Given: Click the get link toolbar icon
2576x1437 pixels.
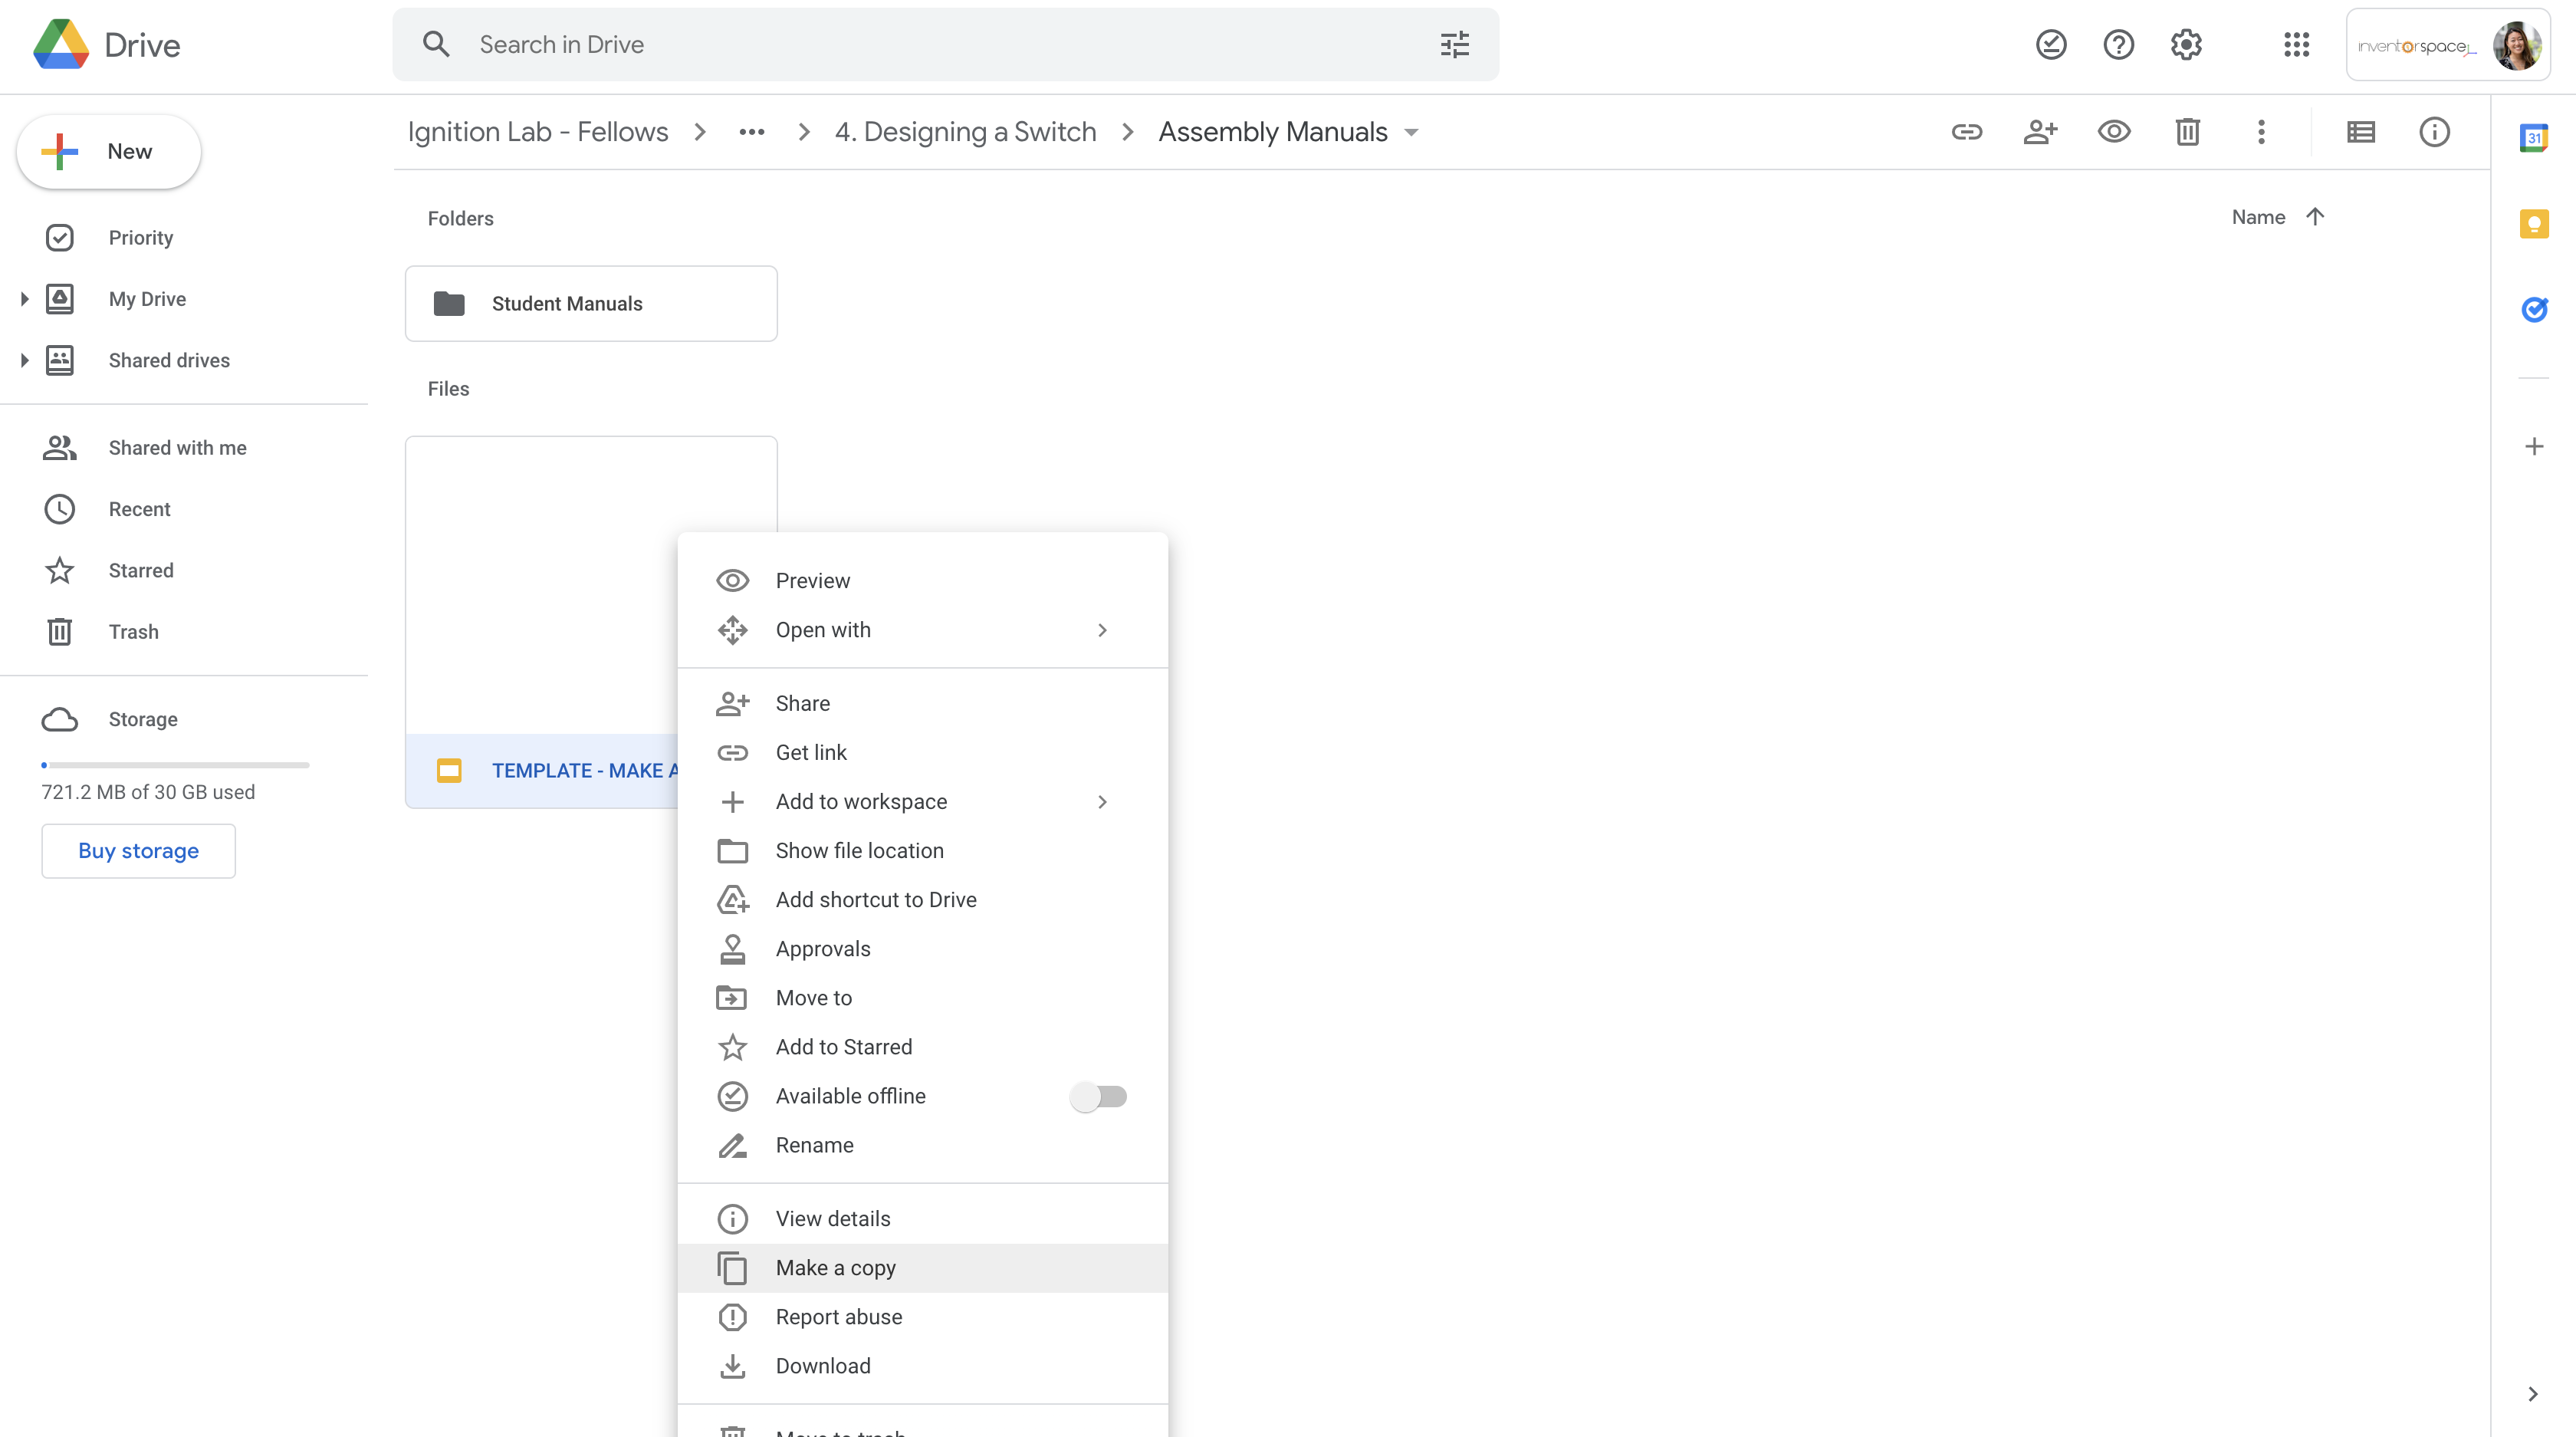Looking at the screenshot, I should coord(1966,132).
